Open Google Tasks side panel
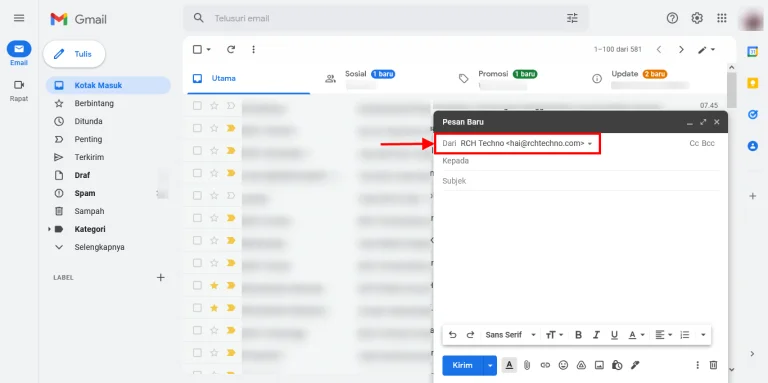 [752, 114]
